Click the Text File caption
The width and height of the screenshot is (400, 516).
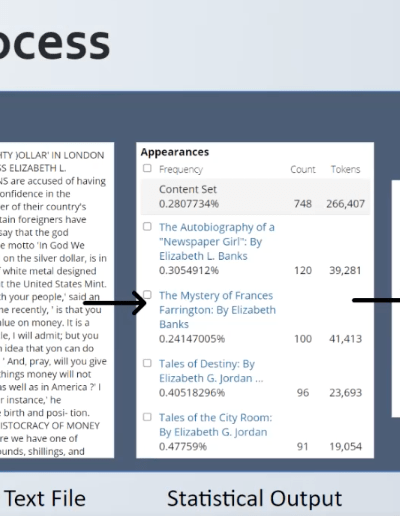tap(45, 498)
